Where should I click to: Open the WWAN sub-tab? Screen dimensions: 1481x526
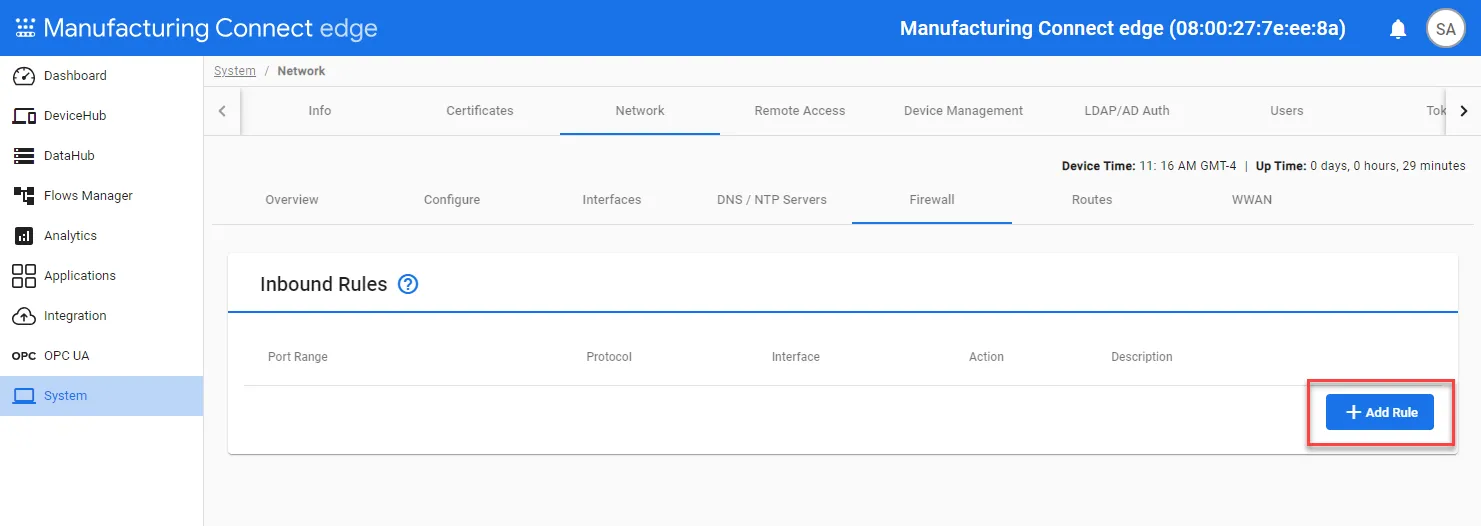tap(1252, 200)
